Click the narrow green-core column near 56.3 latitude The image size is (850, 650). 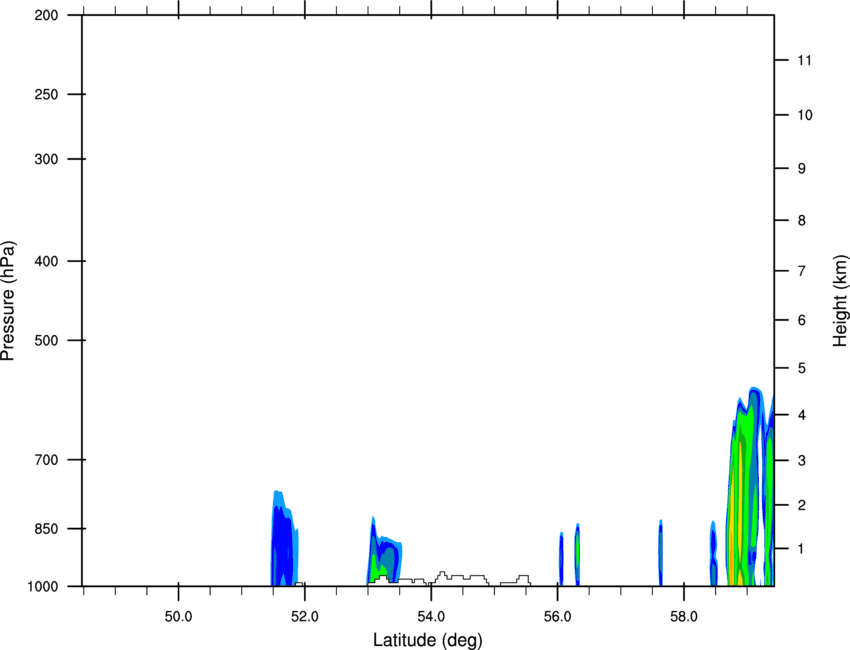[577, 555]
